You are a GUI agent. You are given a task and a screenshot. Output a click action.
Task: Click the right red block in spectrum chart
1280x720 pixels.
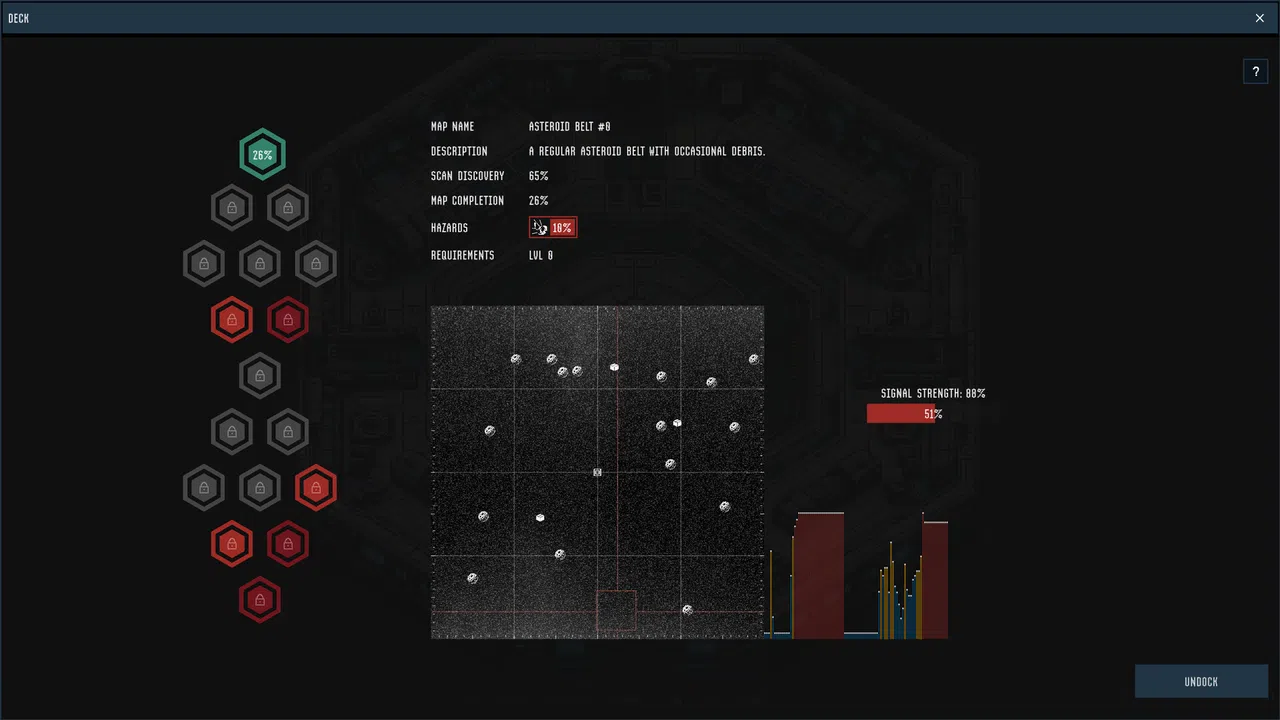(935, 579)
